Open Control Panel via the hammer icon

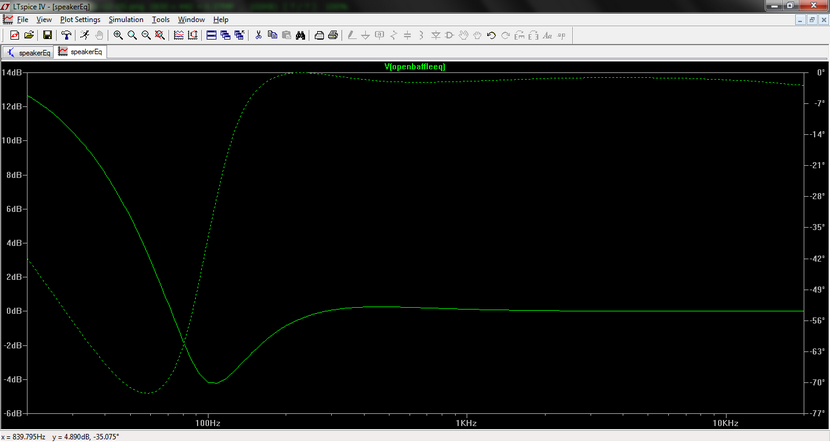pos(66,35)
